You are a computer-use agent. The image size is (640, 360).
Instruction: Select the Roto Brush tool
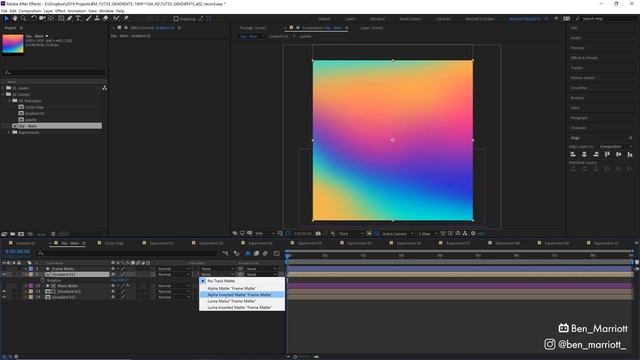click(116, 18)
